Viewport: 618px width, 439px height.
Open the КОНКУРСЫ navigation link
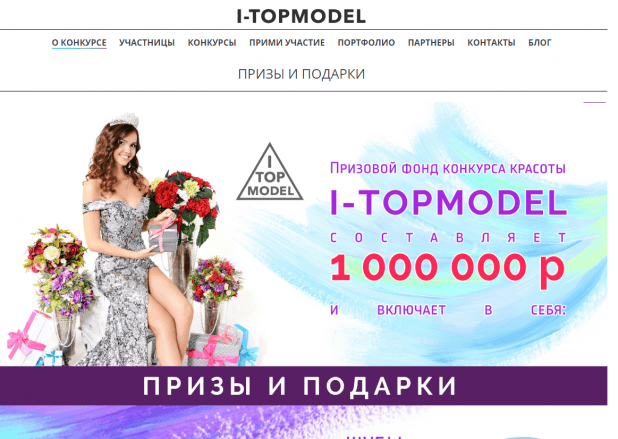pyautogui.click(x=212, y=43)
